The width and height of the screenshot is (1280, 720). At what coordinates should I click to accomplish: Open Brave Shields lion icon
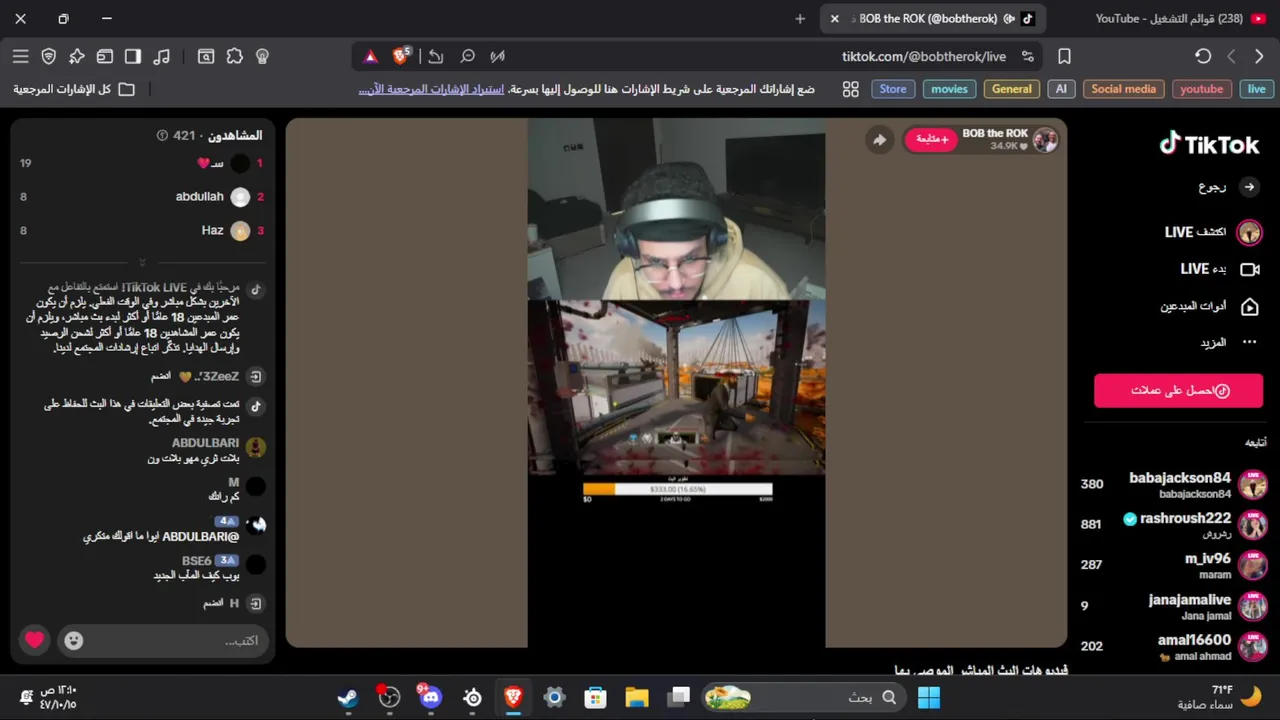pos(400,56)
